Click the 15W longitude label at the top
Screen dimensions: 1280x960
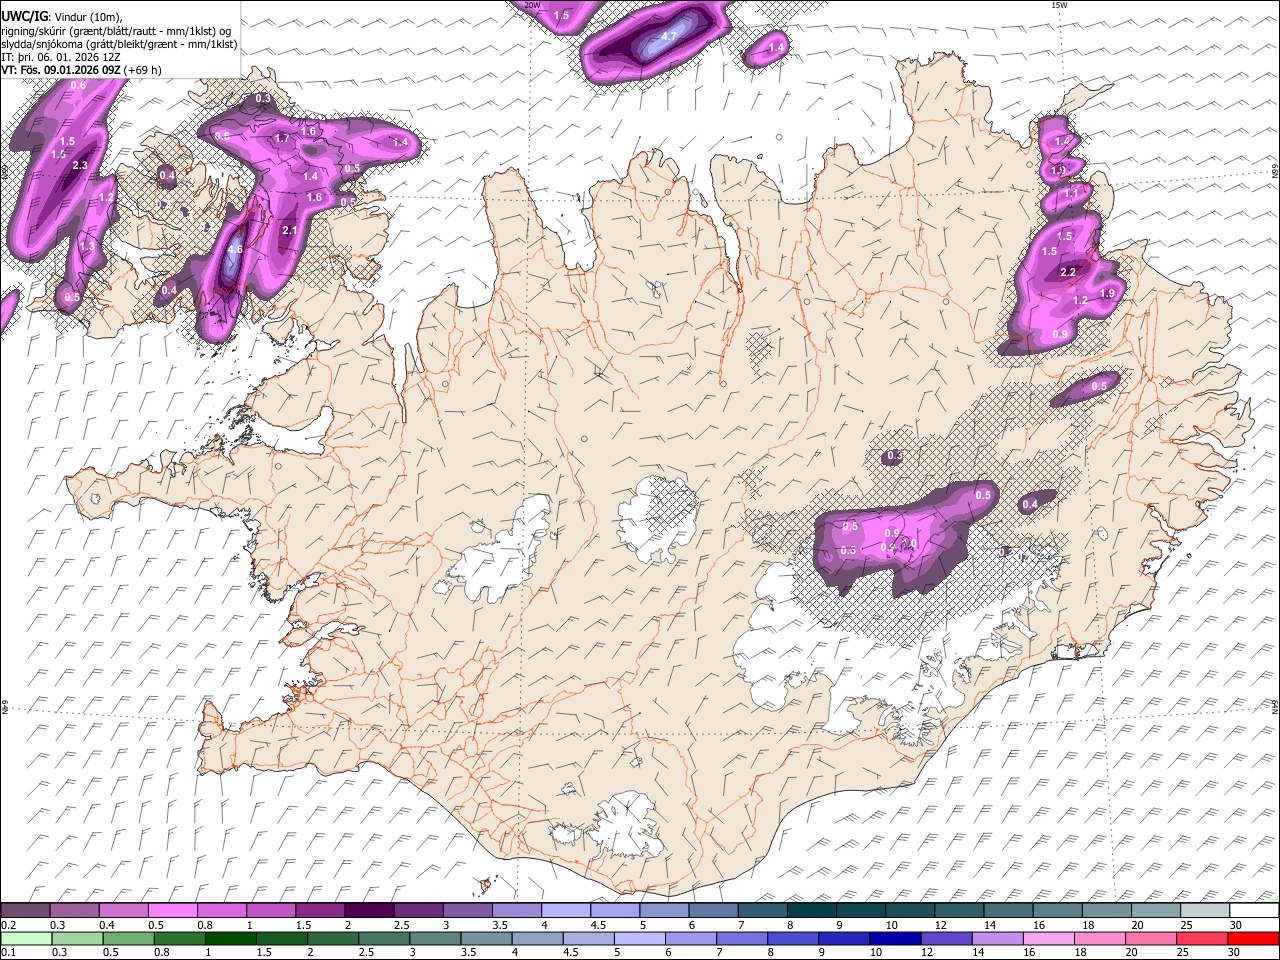[1059, 5]
